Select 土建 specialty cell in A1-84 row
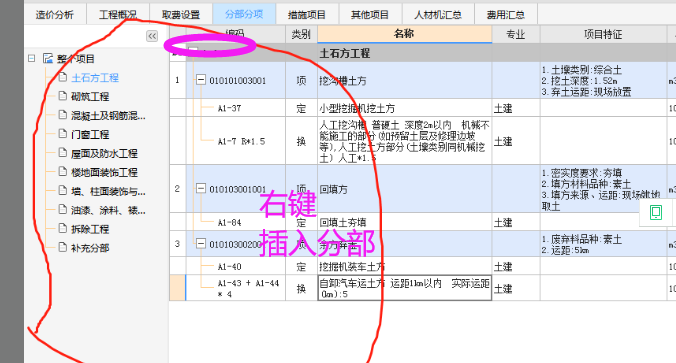Screen dimensions: 676x363 click(x=516, y=222)
